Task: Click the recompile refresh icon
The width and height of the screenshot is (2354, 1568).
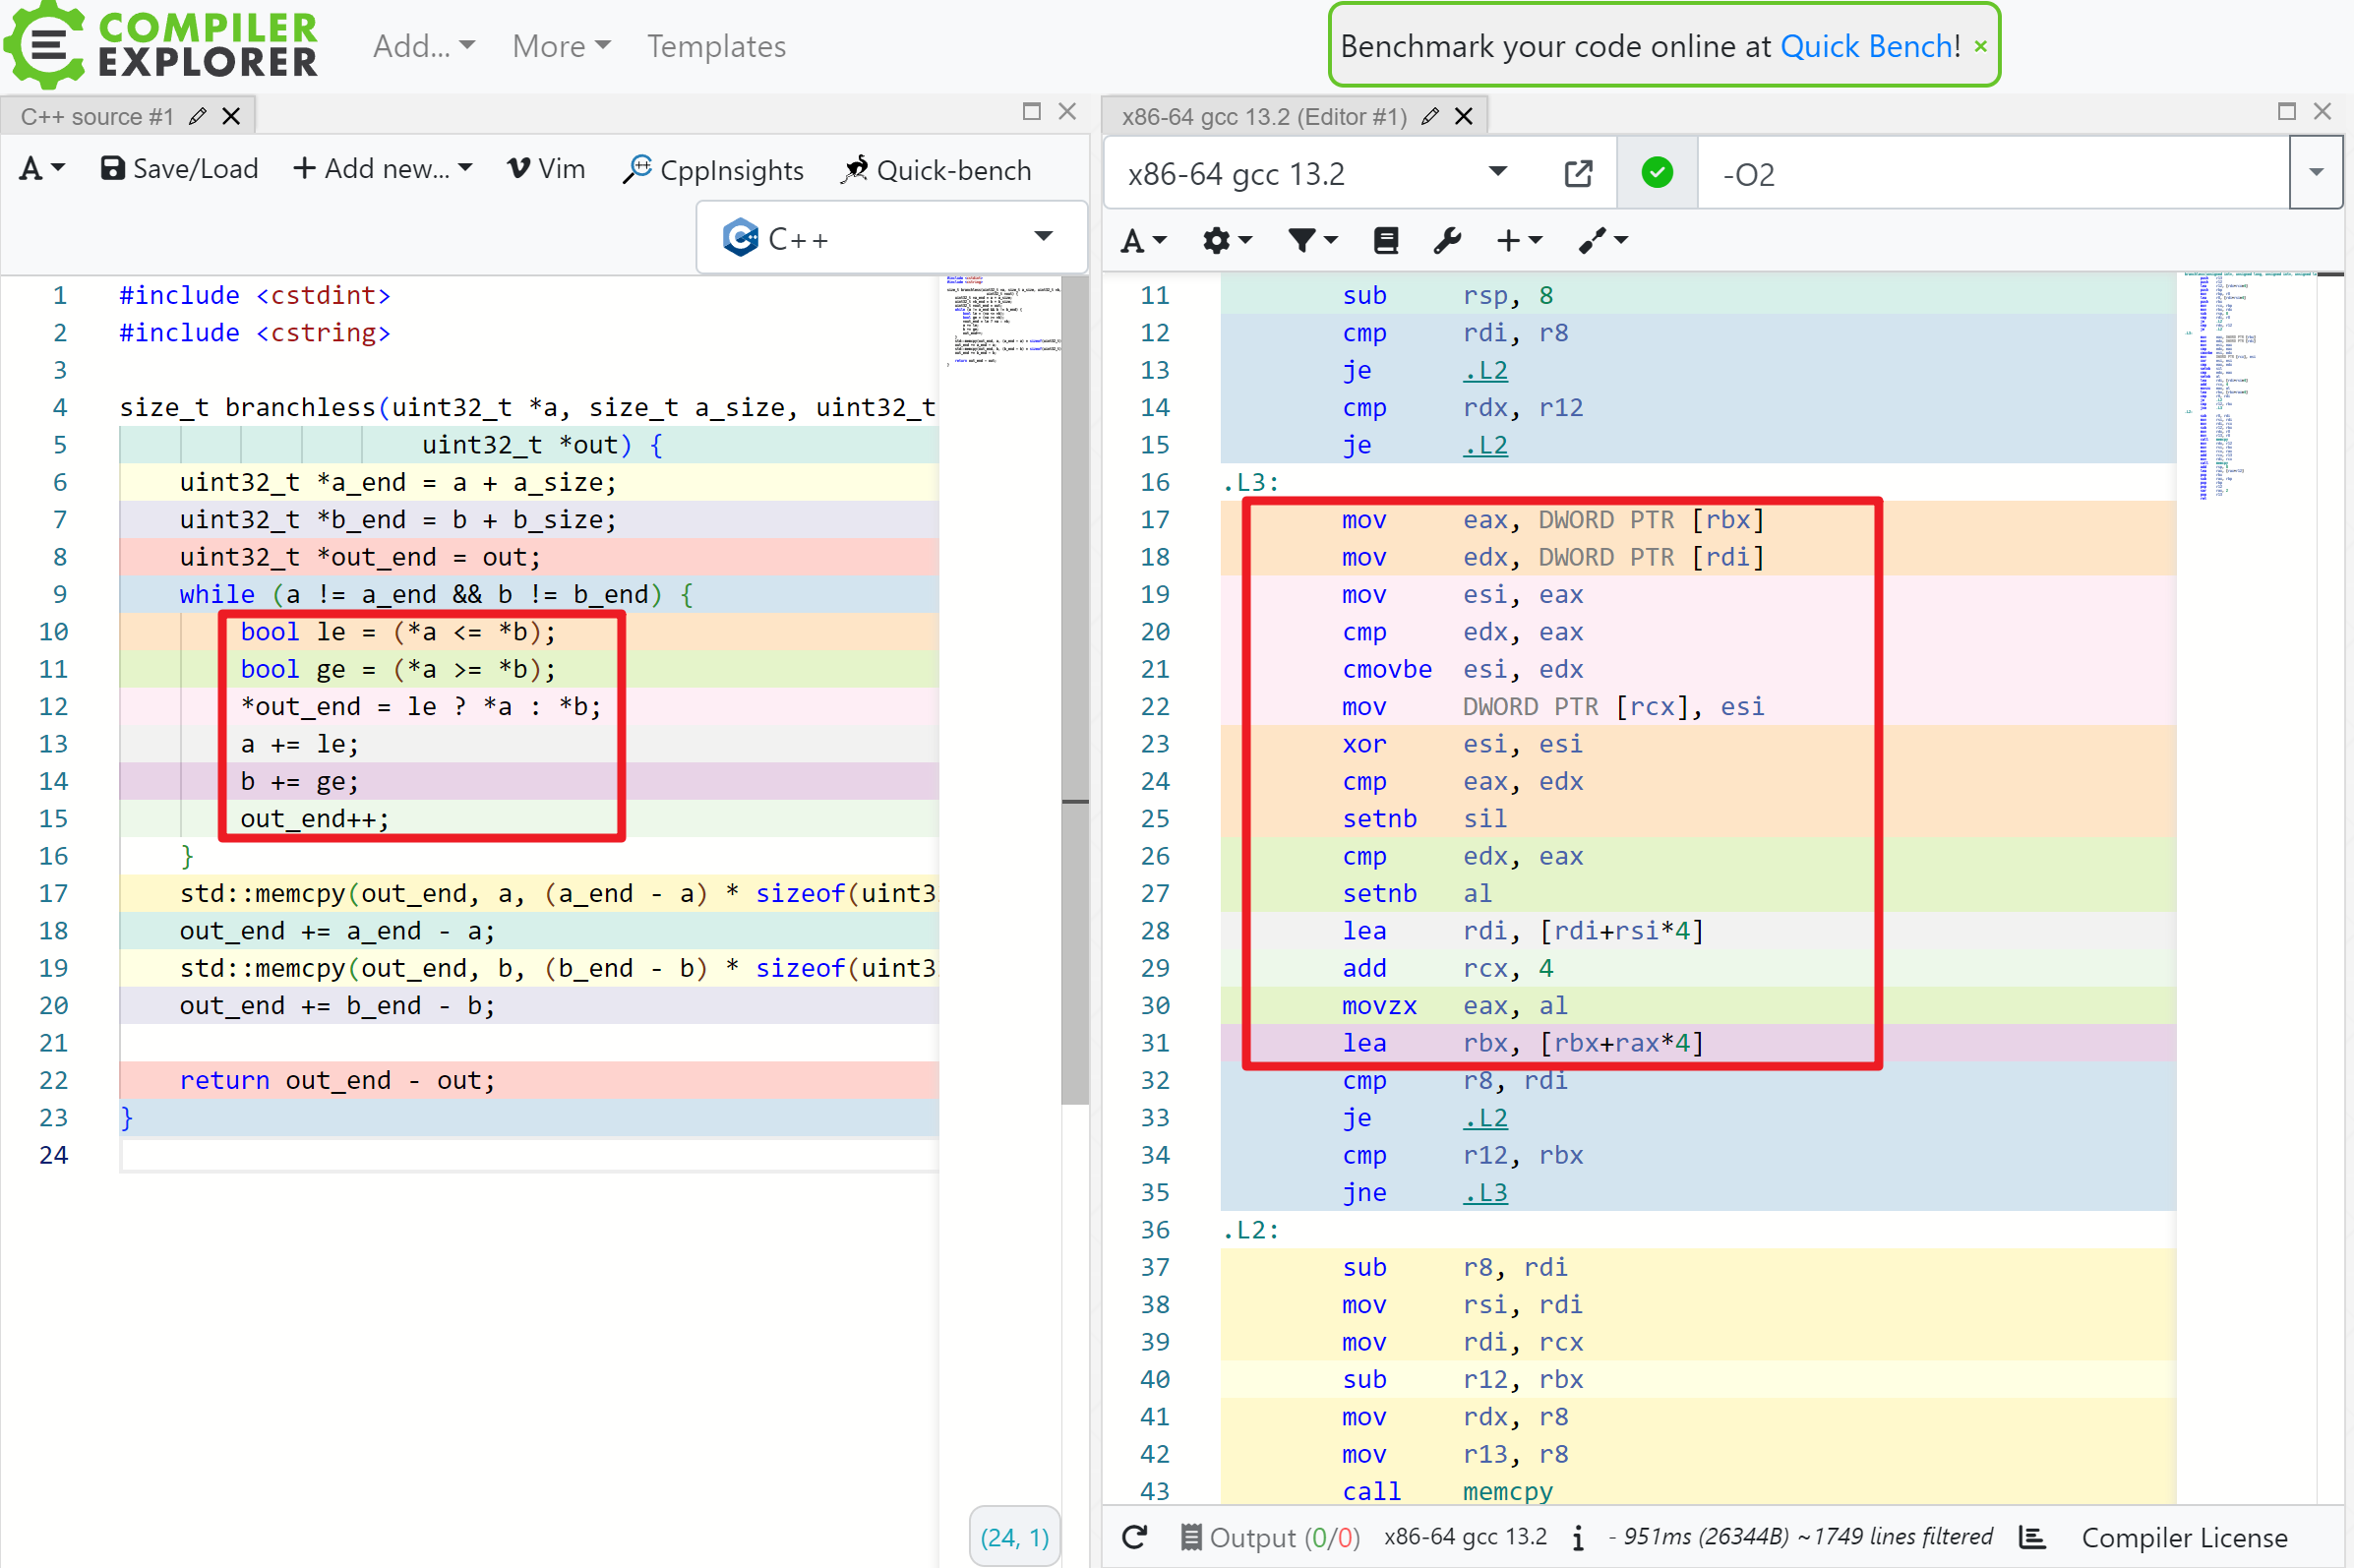Action: (x=1134, y=1536)
